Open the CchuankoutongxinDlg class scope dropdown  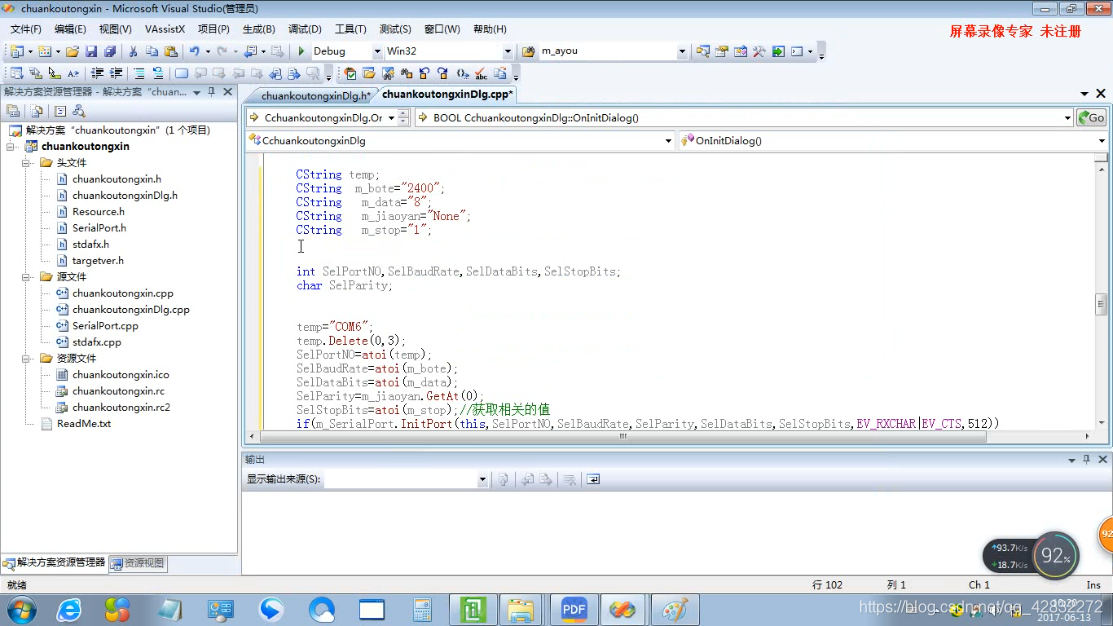668,141
